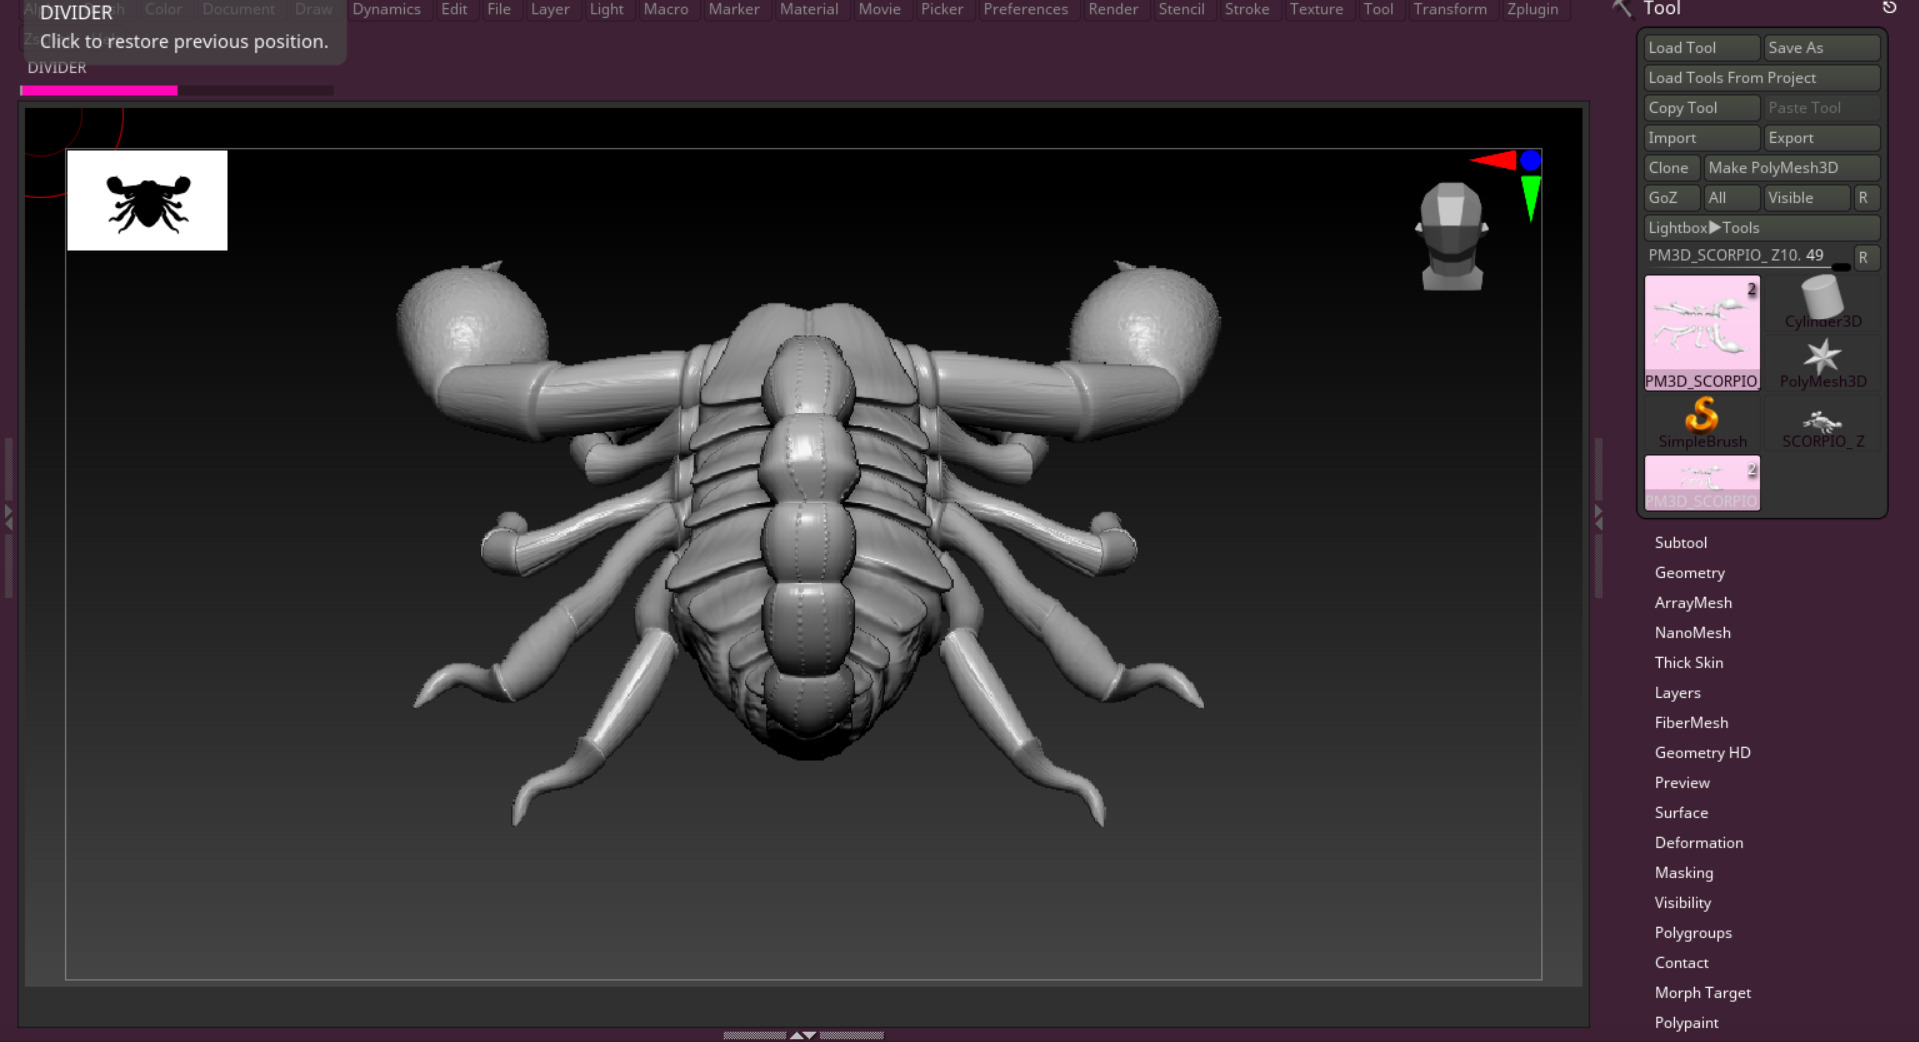This screenshot has height=1042, width=1919.
Task: Click Make PolyMesh3D
Action: [1792, 168]
